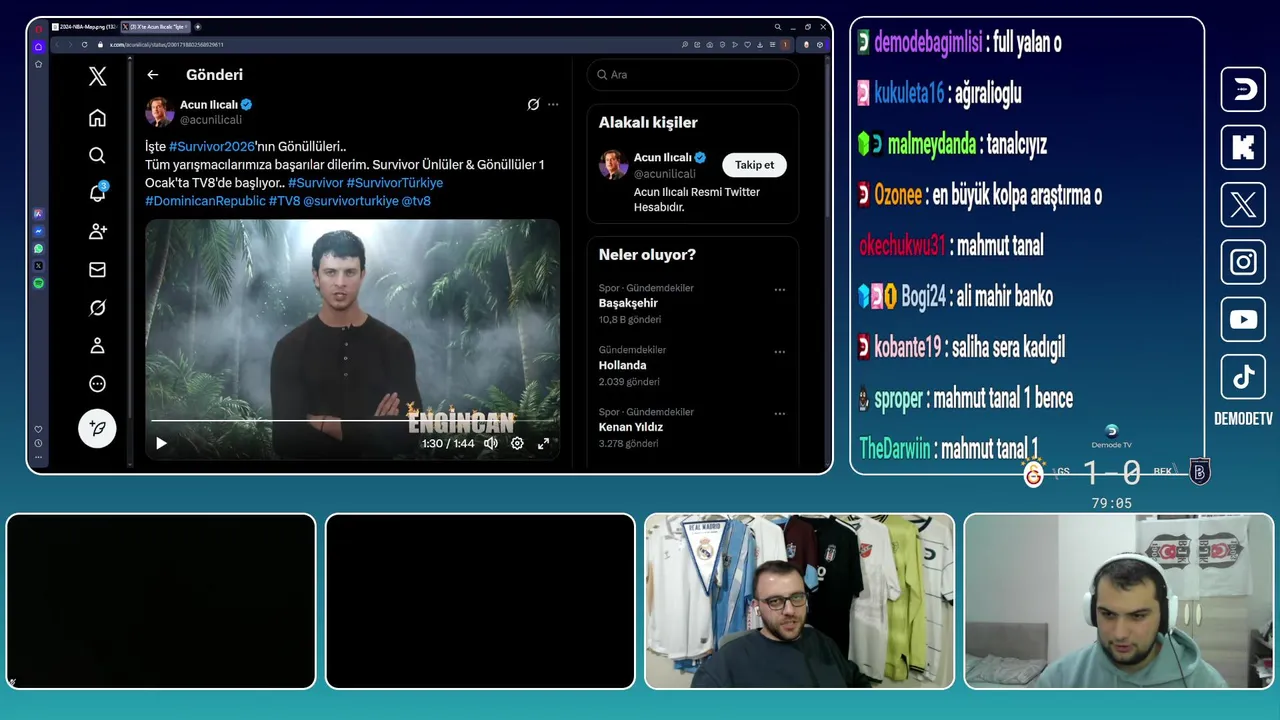Screen dimensions: 1280x720
Task: Click the webcam of man with headphones
Action: pyautogui.click(x=1119, y=601)
